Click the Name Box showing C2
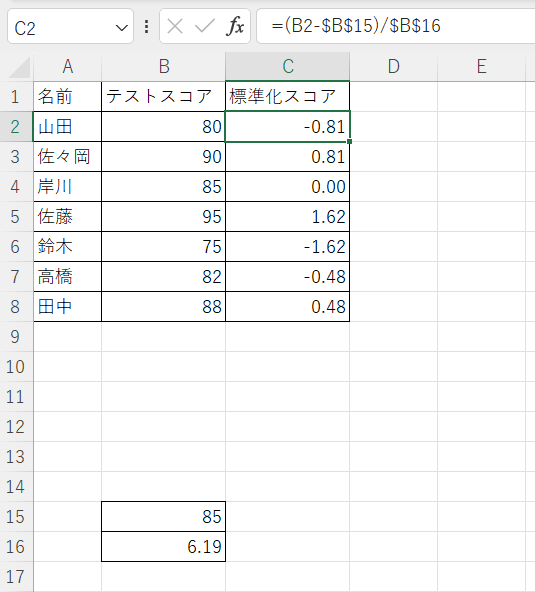Screen dimensions: 535x592 coord(70,27)
